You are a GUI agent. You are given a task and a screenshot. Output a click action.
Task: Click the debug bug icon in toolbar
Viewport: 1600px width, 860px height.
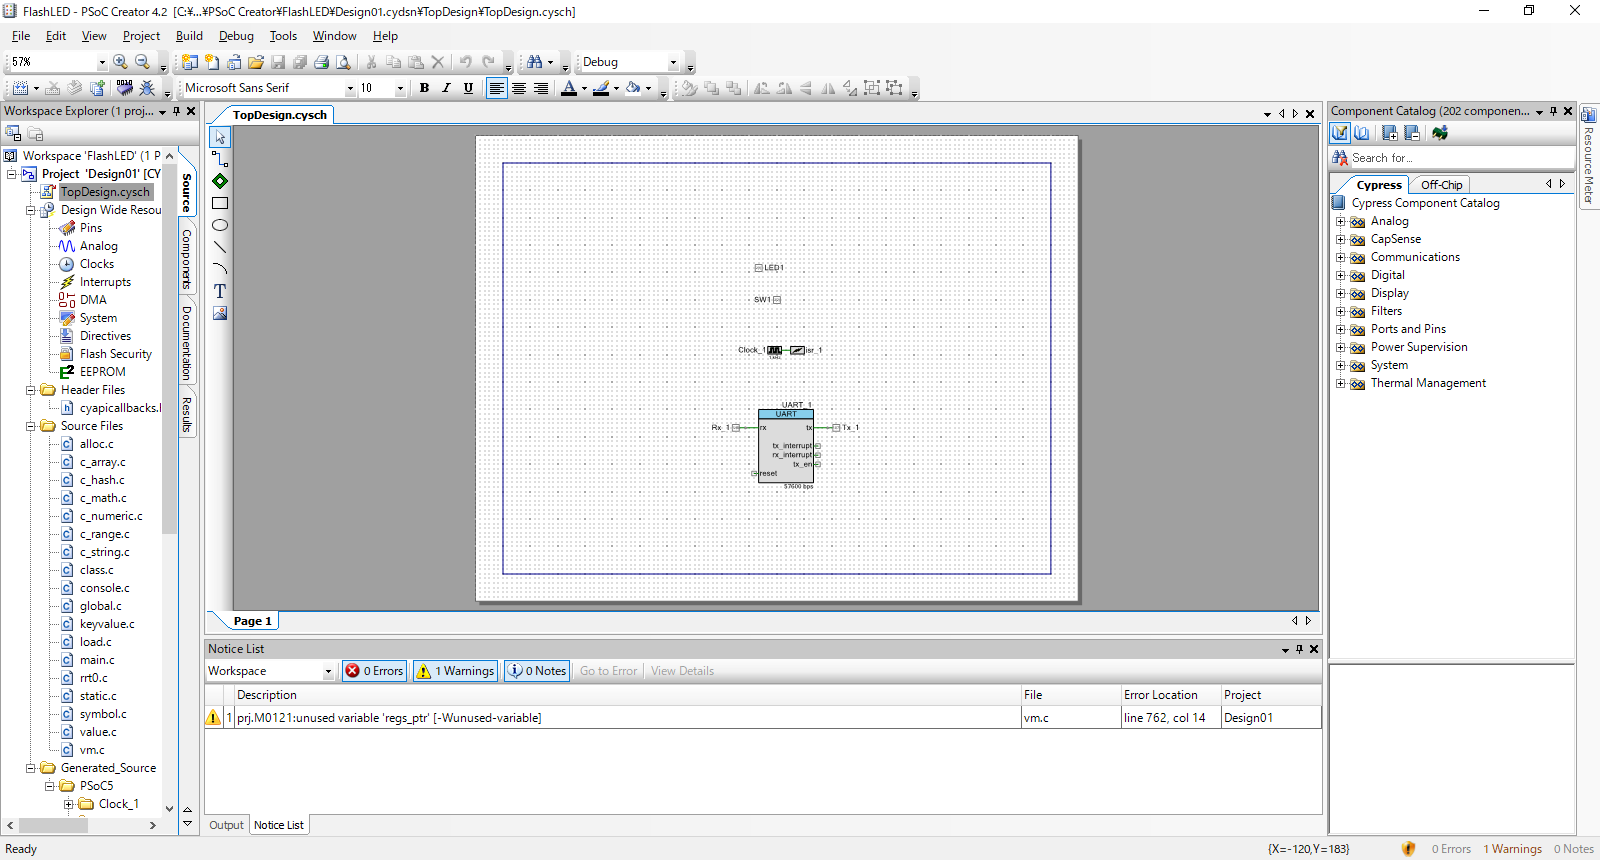[x=147, y=88]
